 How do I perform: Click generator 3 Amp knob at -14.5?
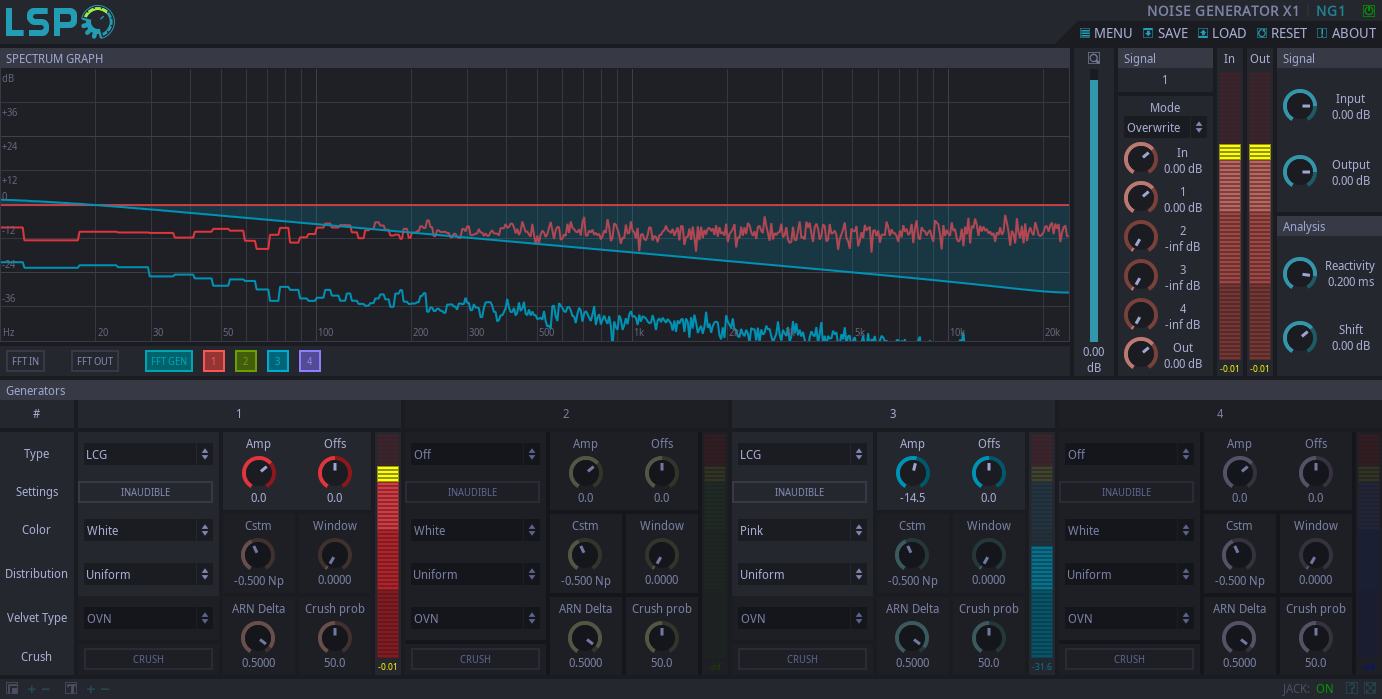[912, 472]
